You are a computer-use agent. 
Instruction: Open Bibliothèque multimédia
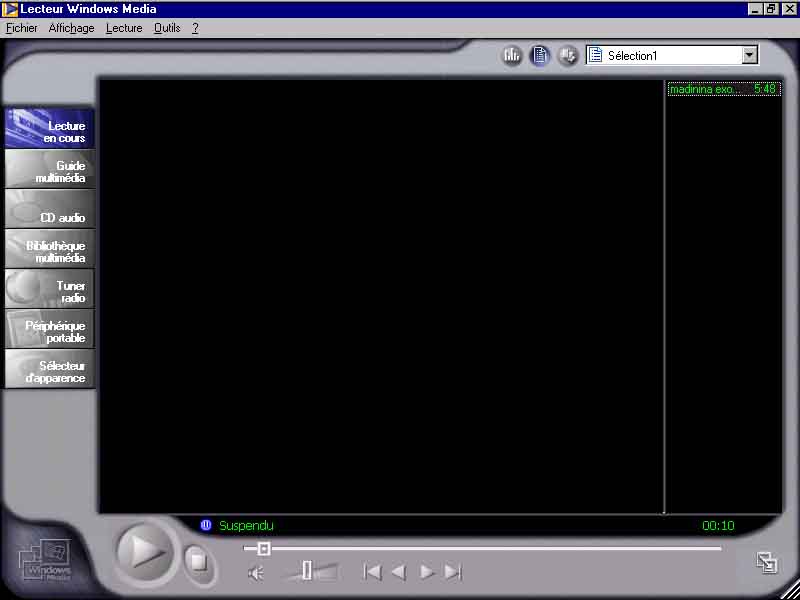[x=49, y=248]
